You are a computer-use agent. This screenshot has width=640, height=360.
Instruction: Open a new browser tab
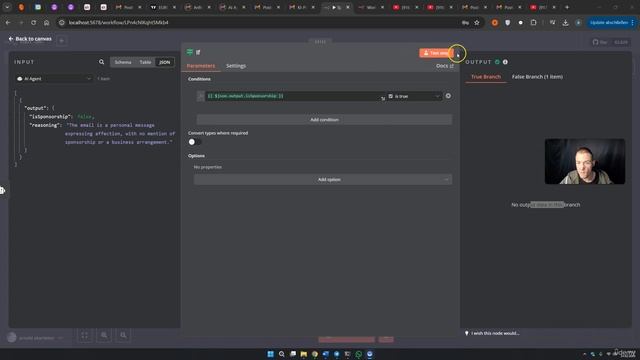tap(567, 7)
